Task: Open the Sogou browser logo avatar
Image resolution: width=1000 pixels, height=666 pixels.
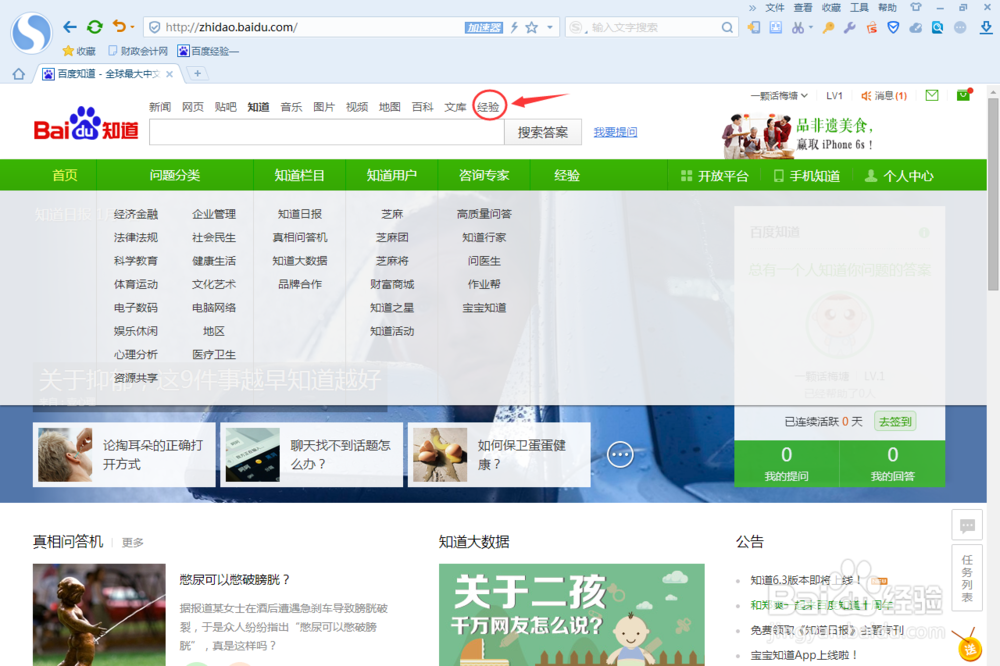Action: point(31,33)
